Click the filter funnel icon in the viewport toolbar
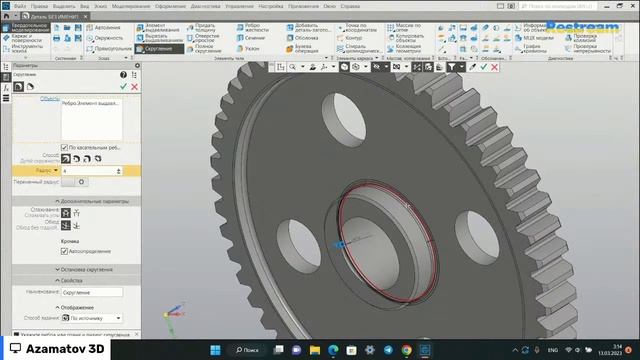640x360 pixels. point(451,67)
